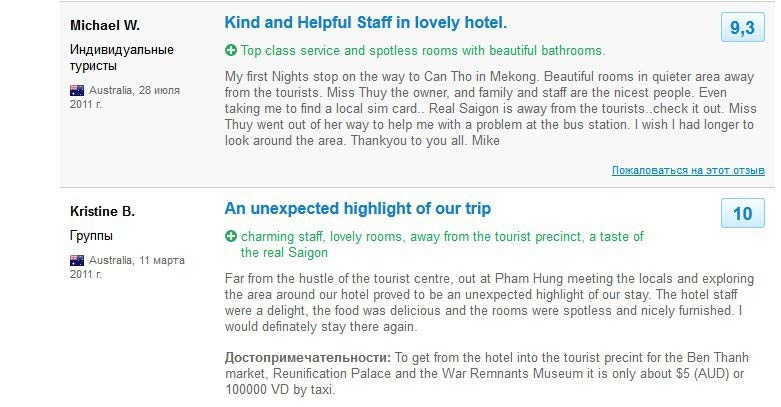Click the Australian flag beside Michael W.'s review date
Viewport: 781px width, 407px height.
(77, 90)
